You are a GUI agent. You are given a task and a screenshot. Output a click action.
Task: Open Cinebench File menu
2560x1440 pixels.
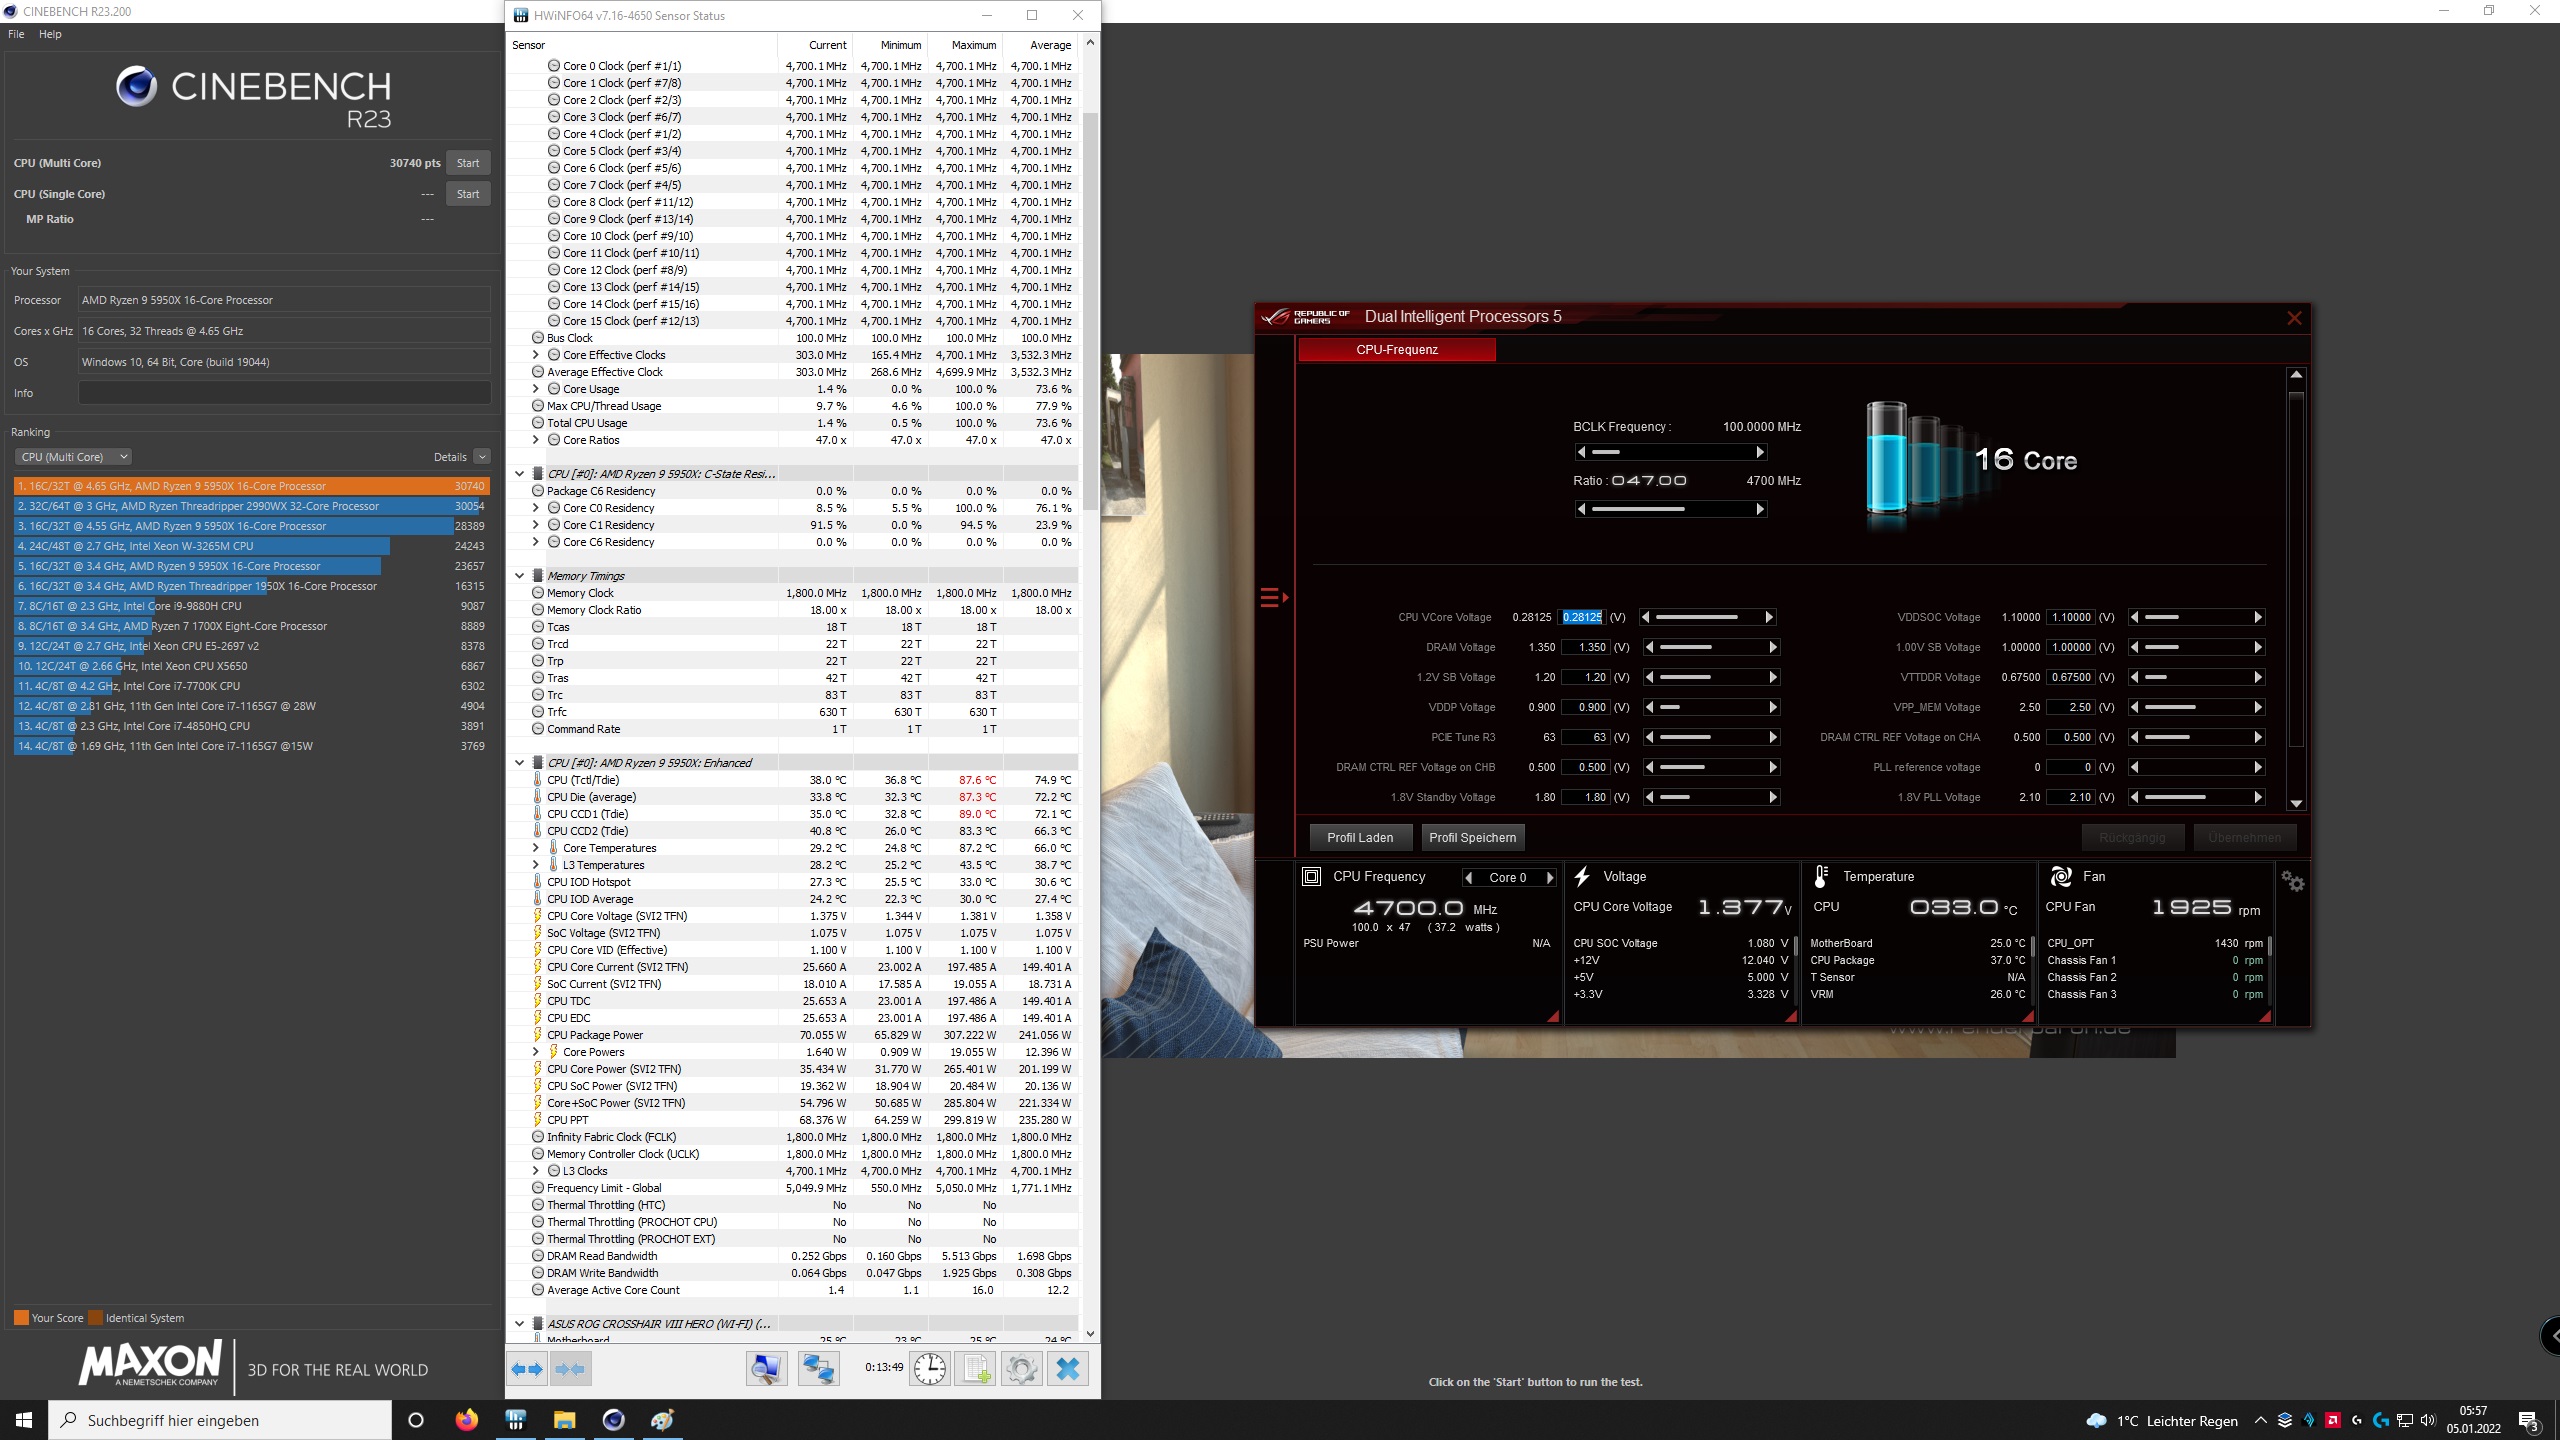click(x=16, y=34)
